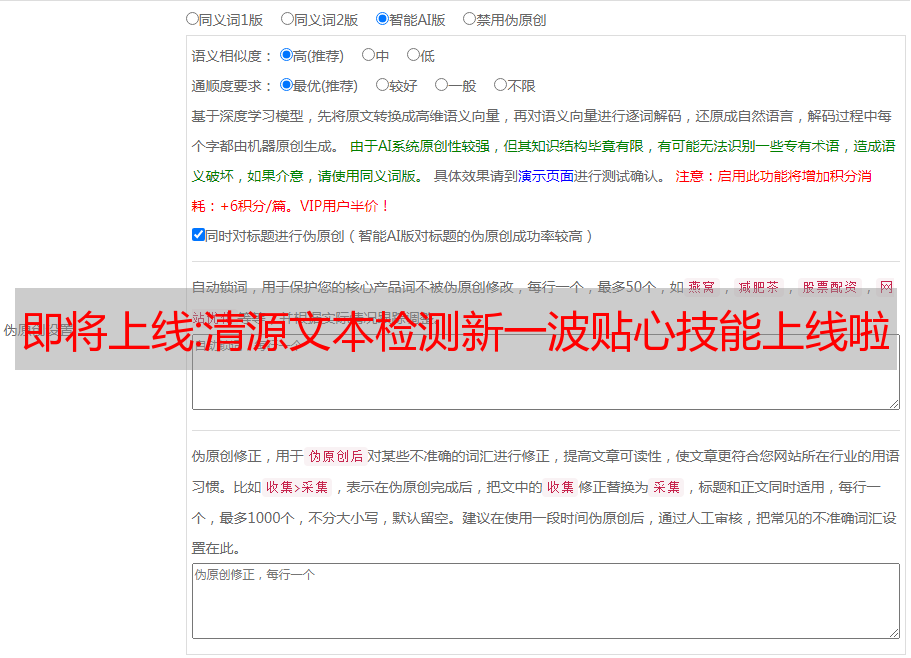Set 通顺度要求 to 较好
This screenshot has width=911, height=658.
[x=382, y=85]
